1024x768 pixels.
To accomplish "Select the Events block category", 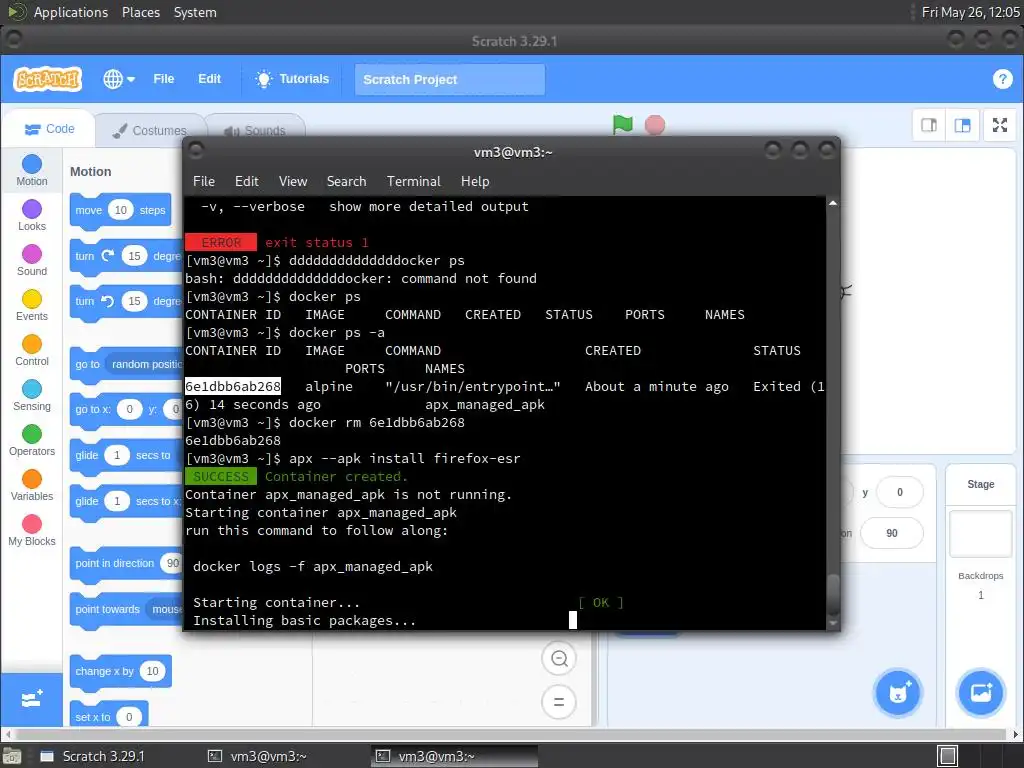I will (32, 306).
